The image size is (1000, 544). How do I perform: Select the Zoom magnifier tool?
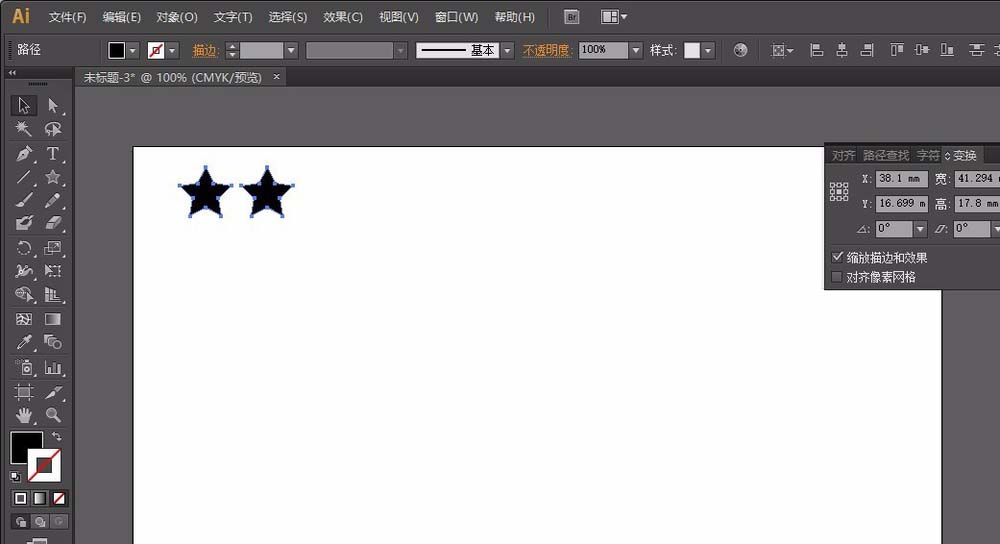coord(53,415)
